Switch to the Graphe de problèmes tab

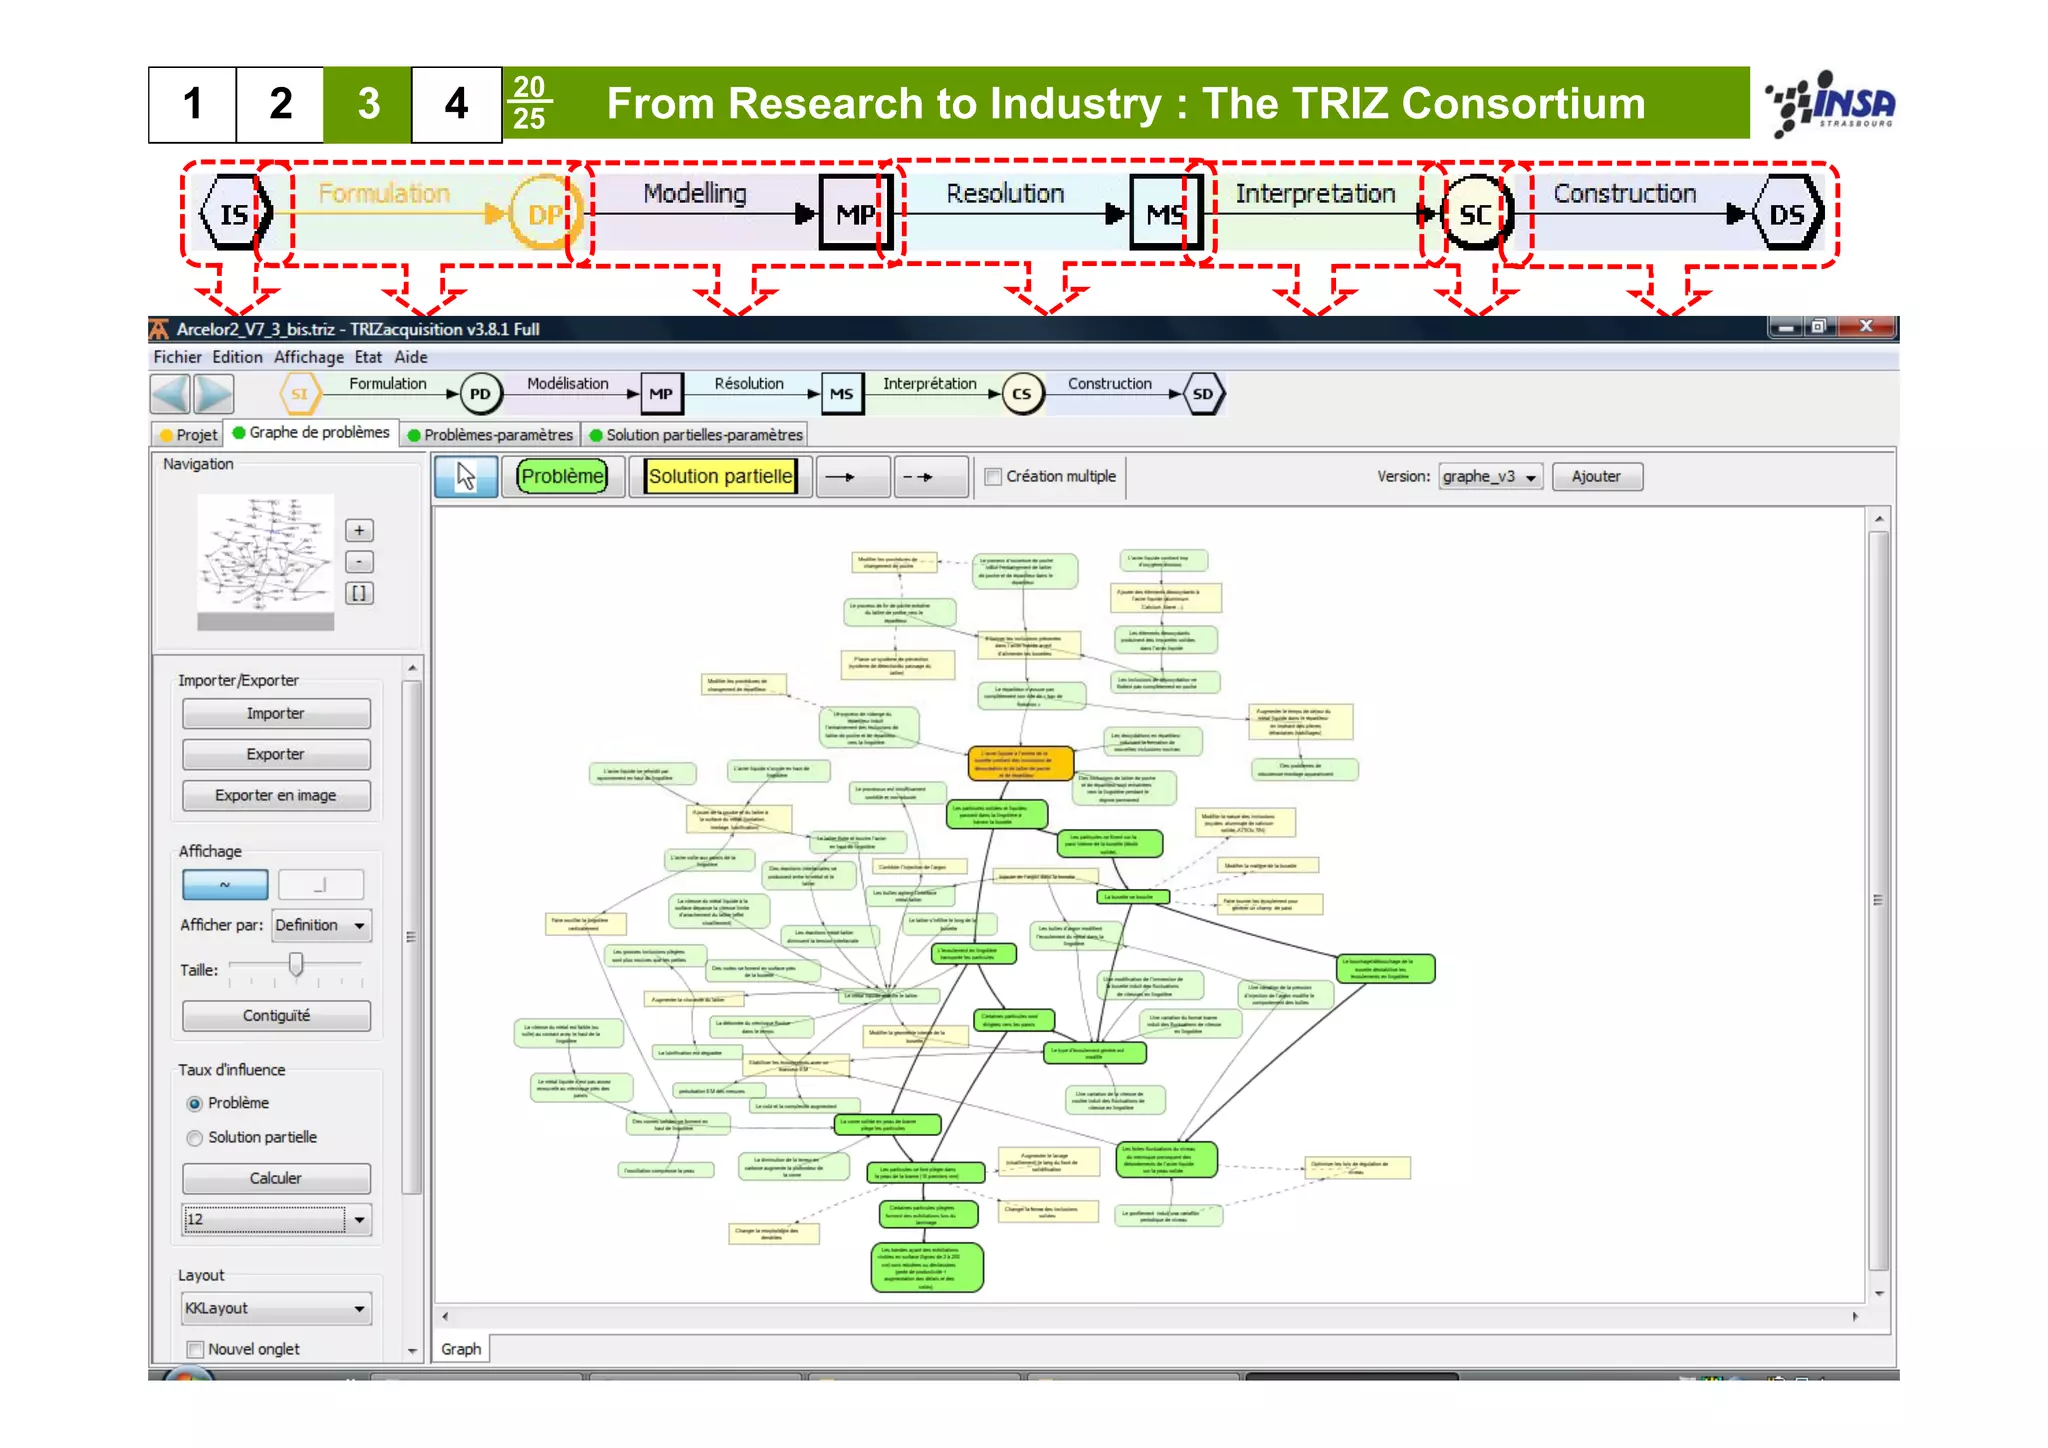(x=310, y=432)
